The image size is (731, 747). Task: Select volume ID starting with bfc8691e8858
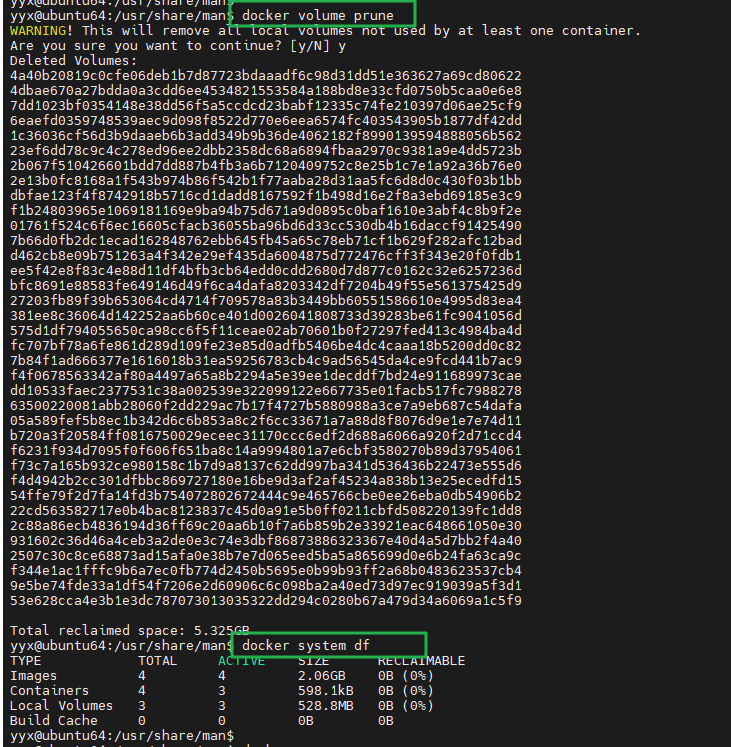pos(266,286)
